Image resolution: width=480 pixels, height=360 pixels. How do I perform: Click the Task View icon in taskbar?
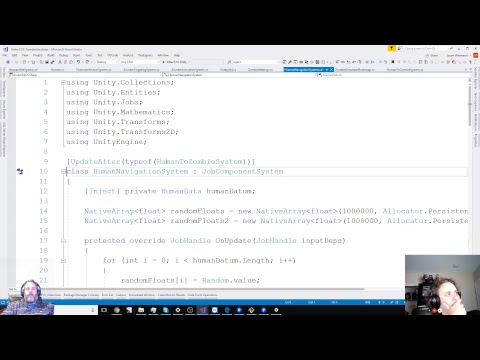click(x=104, y=310)
